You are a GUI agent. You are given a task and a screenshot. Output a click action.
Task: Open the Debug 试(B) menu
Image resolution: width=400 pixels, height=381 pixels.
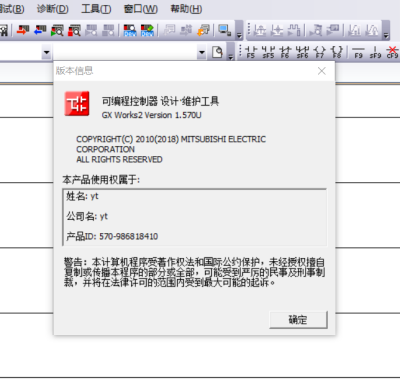[12, 9]
